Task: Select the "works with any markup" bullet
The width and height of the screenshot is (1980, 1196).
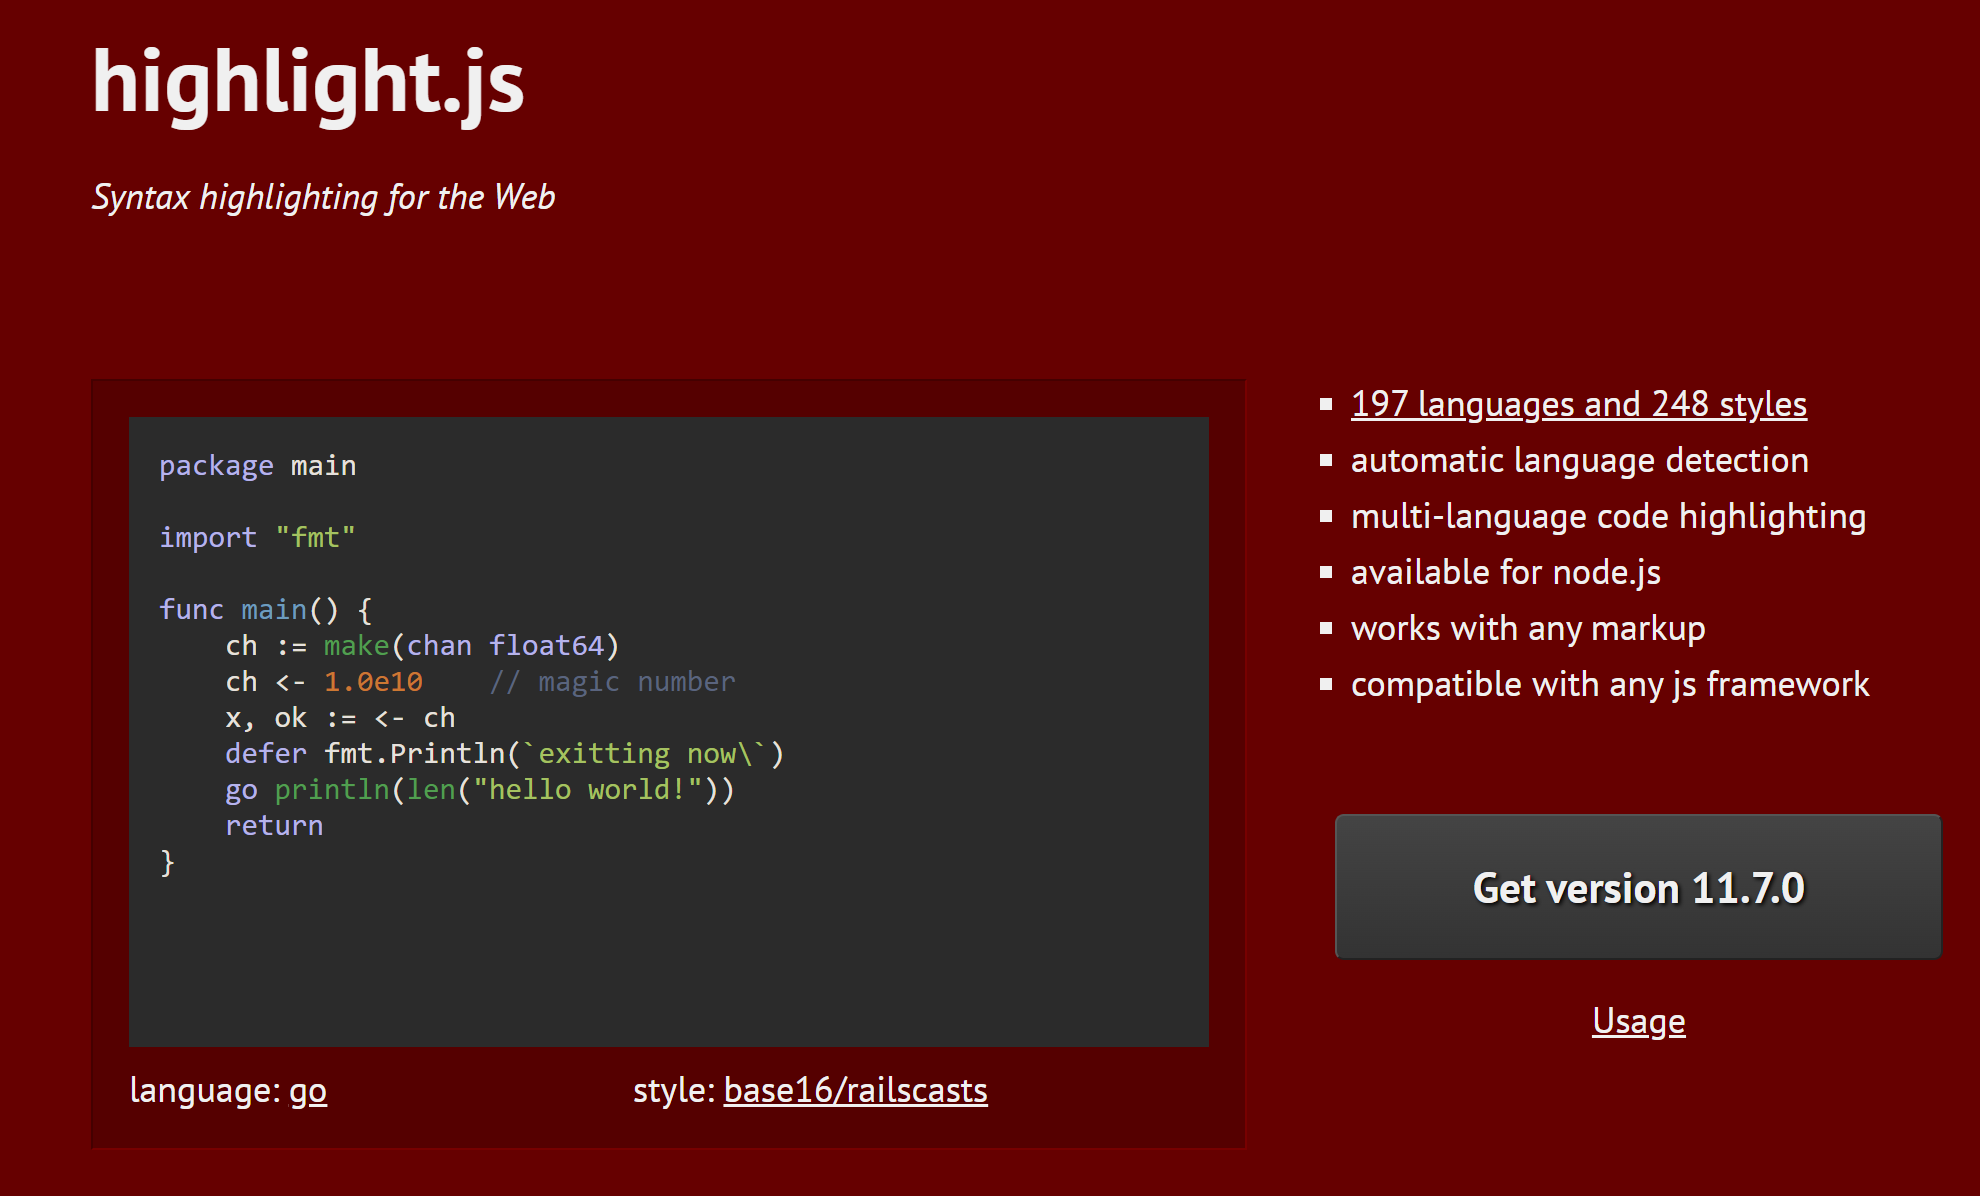Action: [1527, 628]
